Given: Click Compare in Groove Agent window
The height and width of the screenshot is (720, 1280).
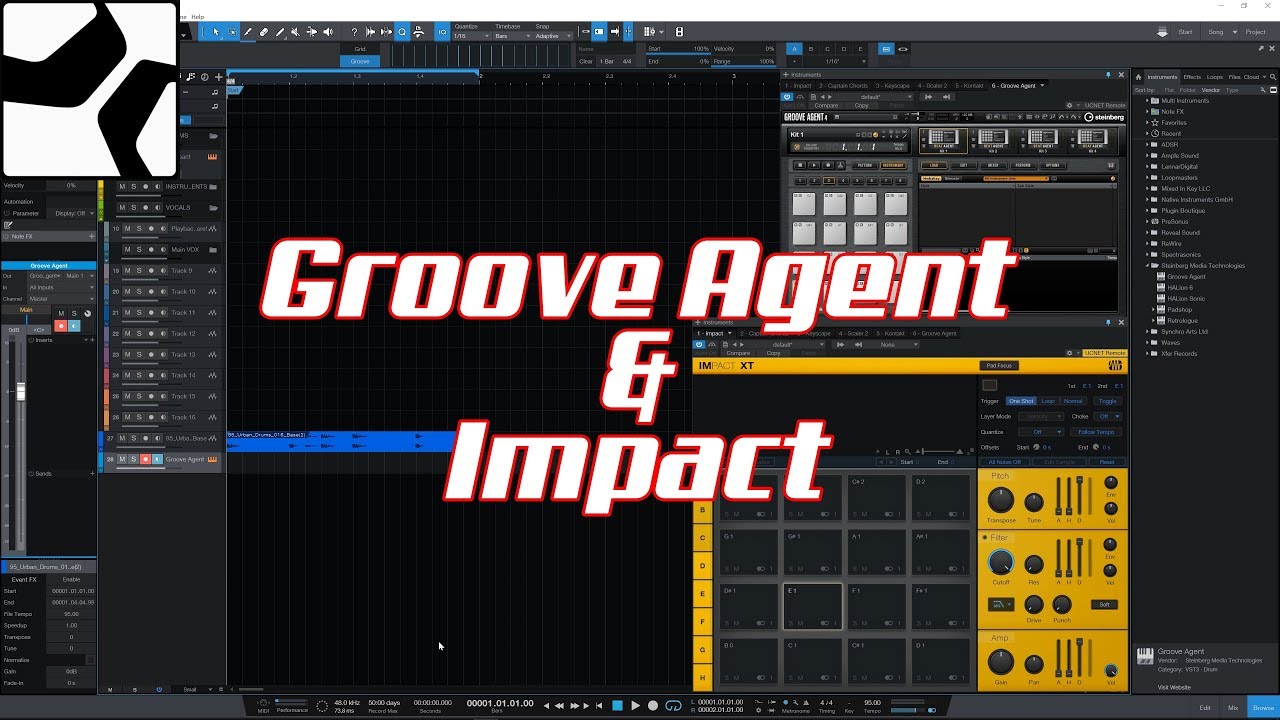Looking at the screenshot, I should click(826, 105).
